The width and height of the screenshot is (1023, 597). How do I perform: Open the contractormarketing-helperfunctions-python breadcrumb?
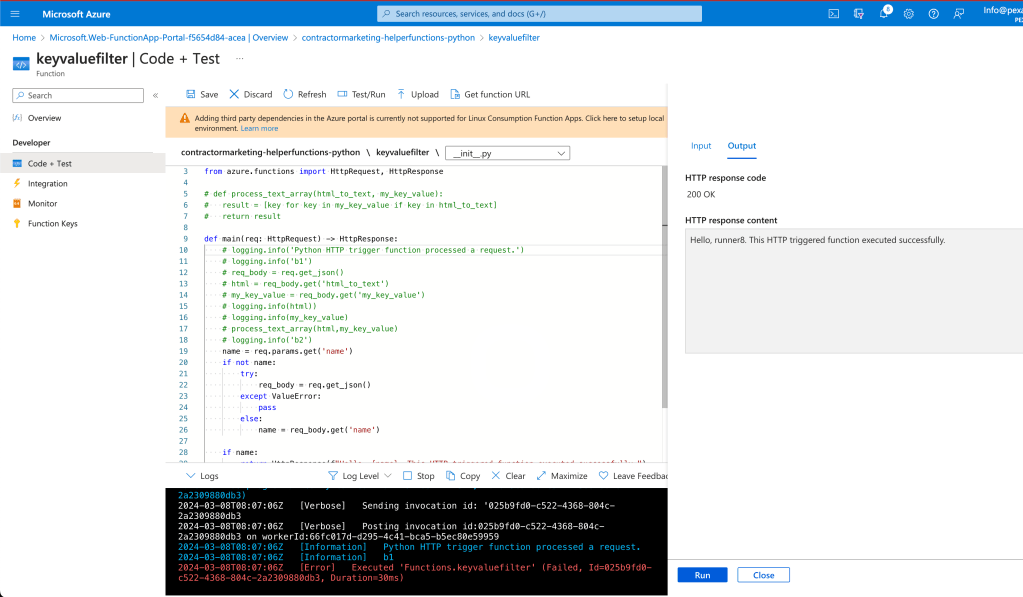(388, 38)
